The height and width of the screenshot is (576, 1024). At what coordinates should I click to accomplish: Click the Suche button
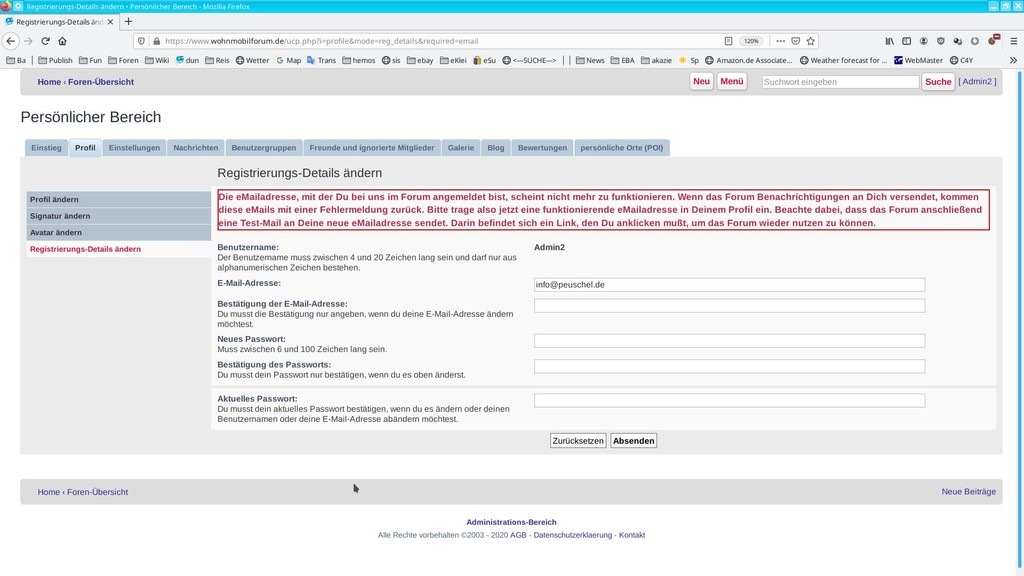tap(938, 82)
